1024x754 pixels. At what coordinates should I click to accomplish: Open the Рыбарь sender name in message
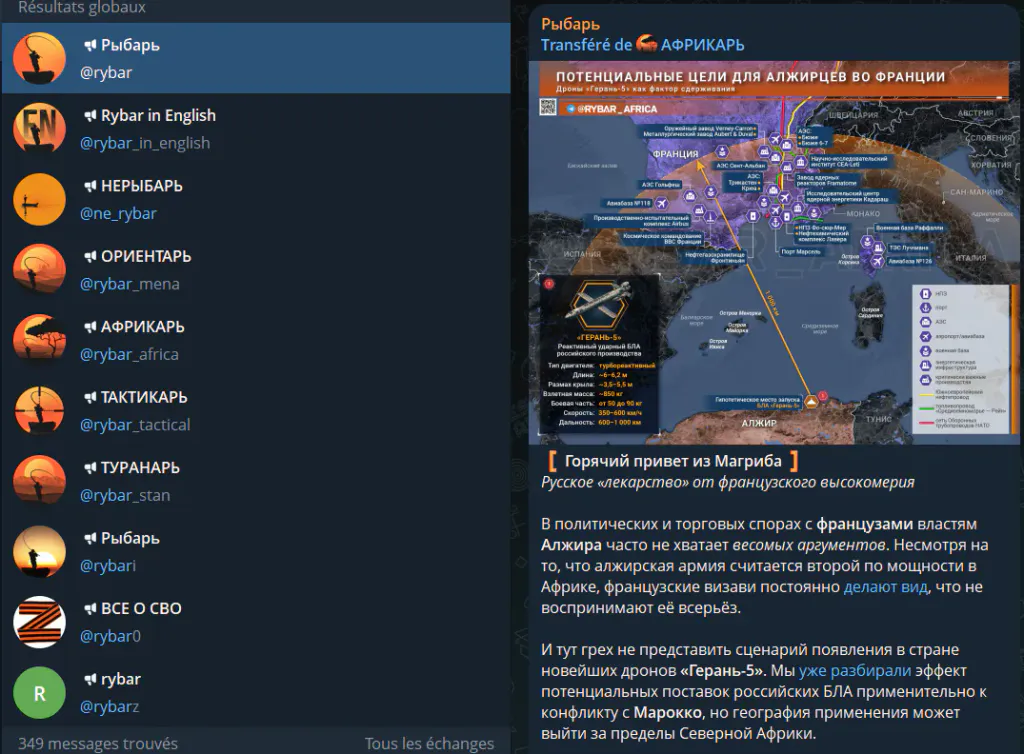(x=570, y=24)
